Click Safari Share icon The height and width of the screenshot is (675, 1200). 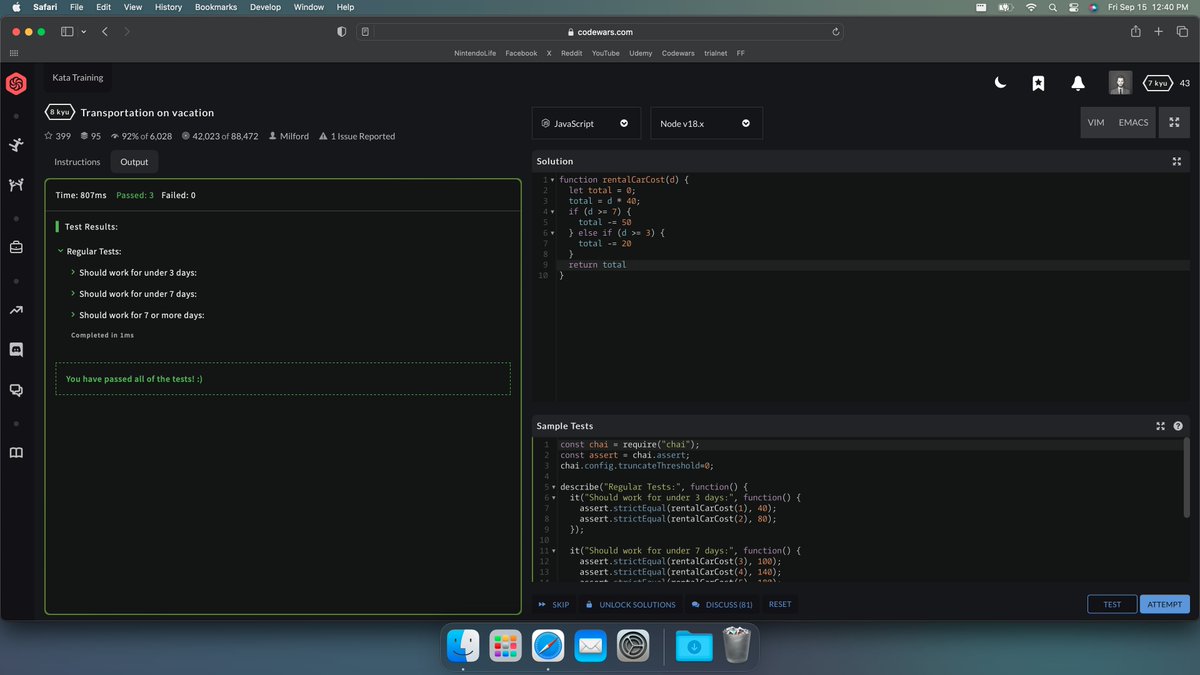click(1136, 32)
